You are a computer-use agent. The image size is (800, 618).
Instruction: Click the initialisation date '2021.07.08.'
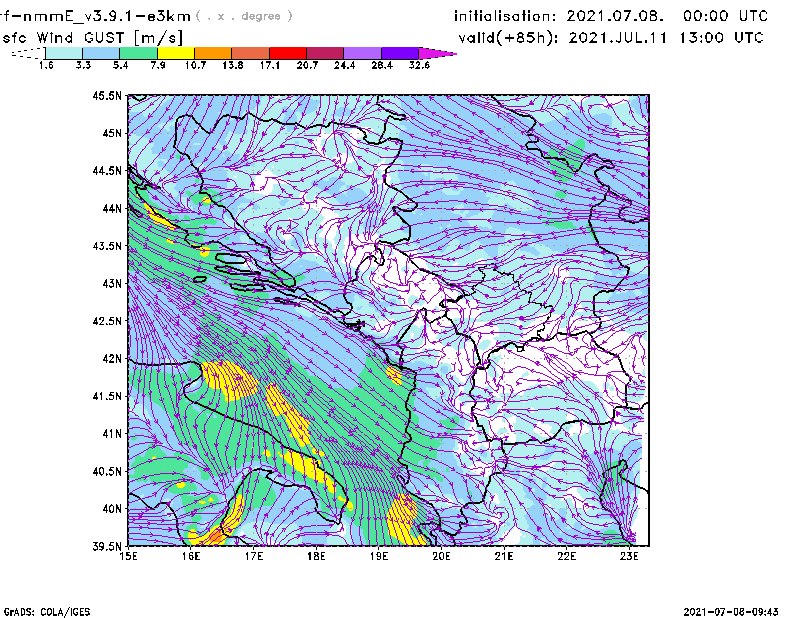point(615,16)
